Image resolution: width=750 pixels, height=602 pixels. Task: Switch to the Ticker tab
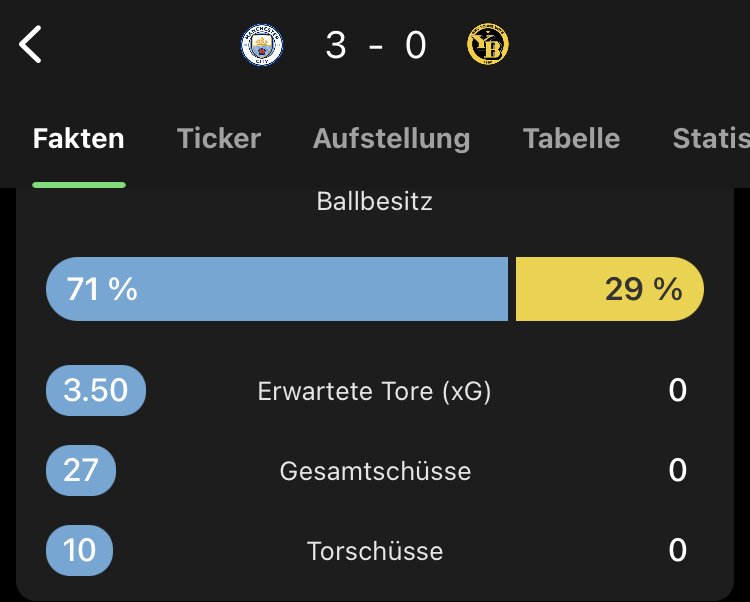click(219, 138)
